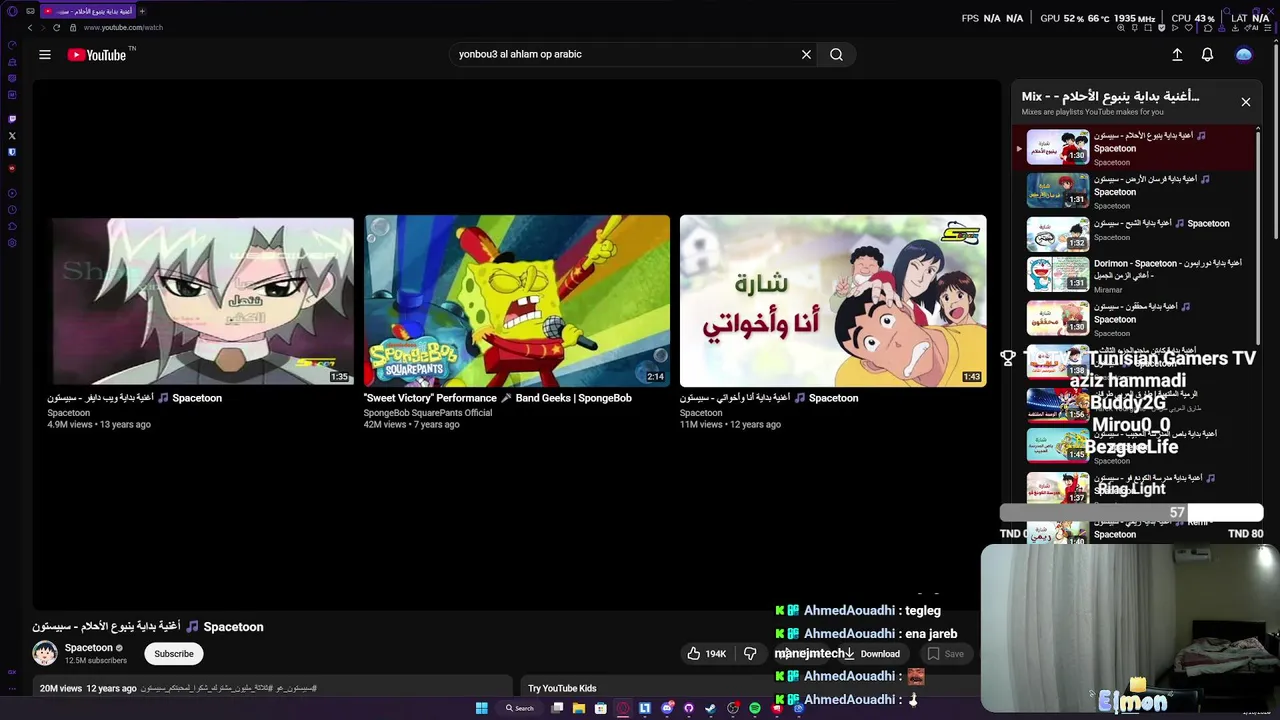The height and width of the screenshot is (720, 1280).
Task: Click the taskbar Search box
Action: pos(519,708)
